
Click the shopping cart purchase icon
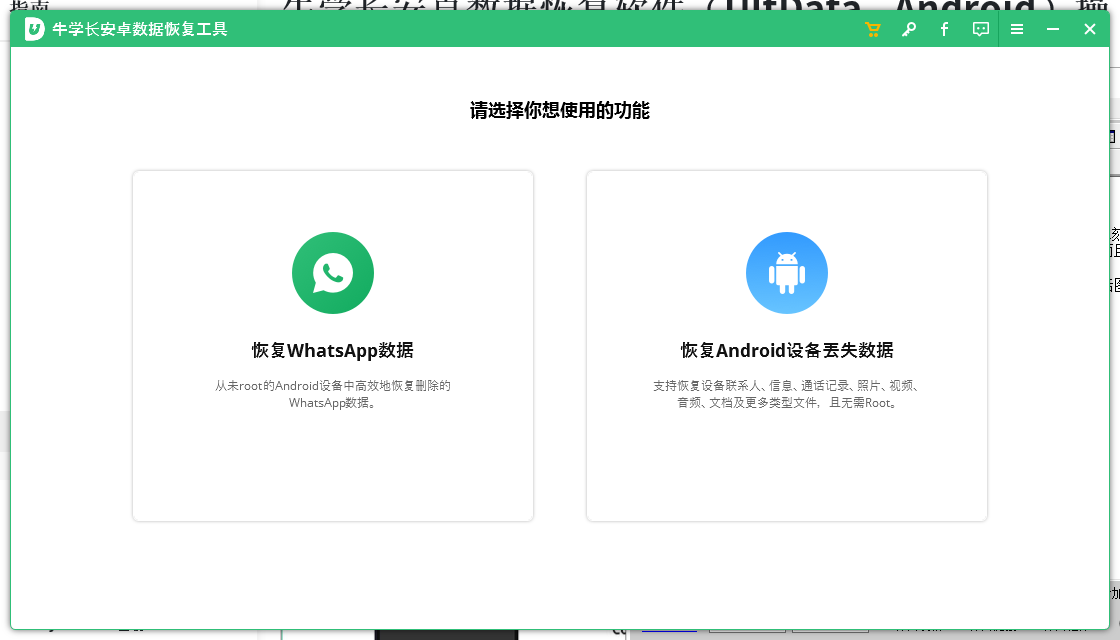(872, 29)
